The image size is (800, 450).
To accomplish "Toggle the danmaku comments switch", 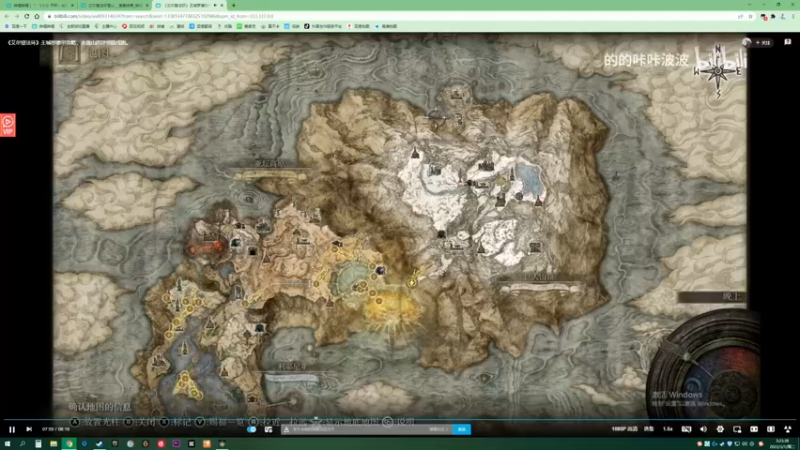I will [252, 429].
